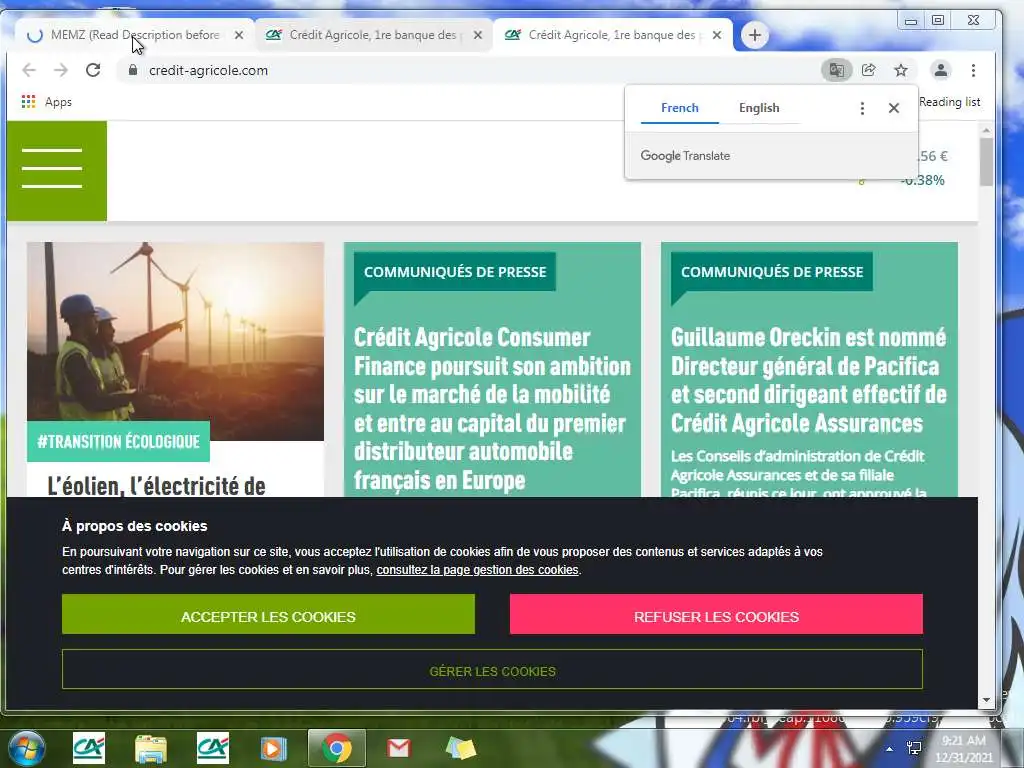The image size is (1024, 768).
Task: Click GÉRER LES COOKIES button
Action: [x=492, y=669]
